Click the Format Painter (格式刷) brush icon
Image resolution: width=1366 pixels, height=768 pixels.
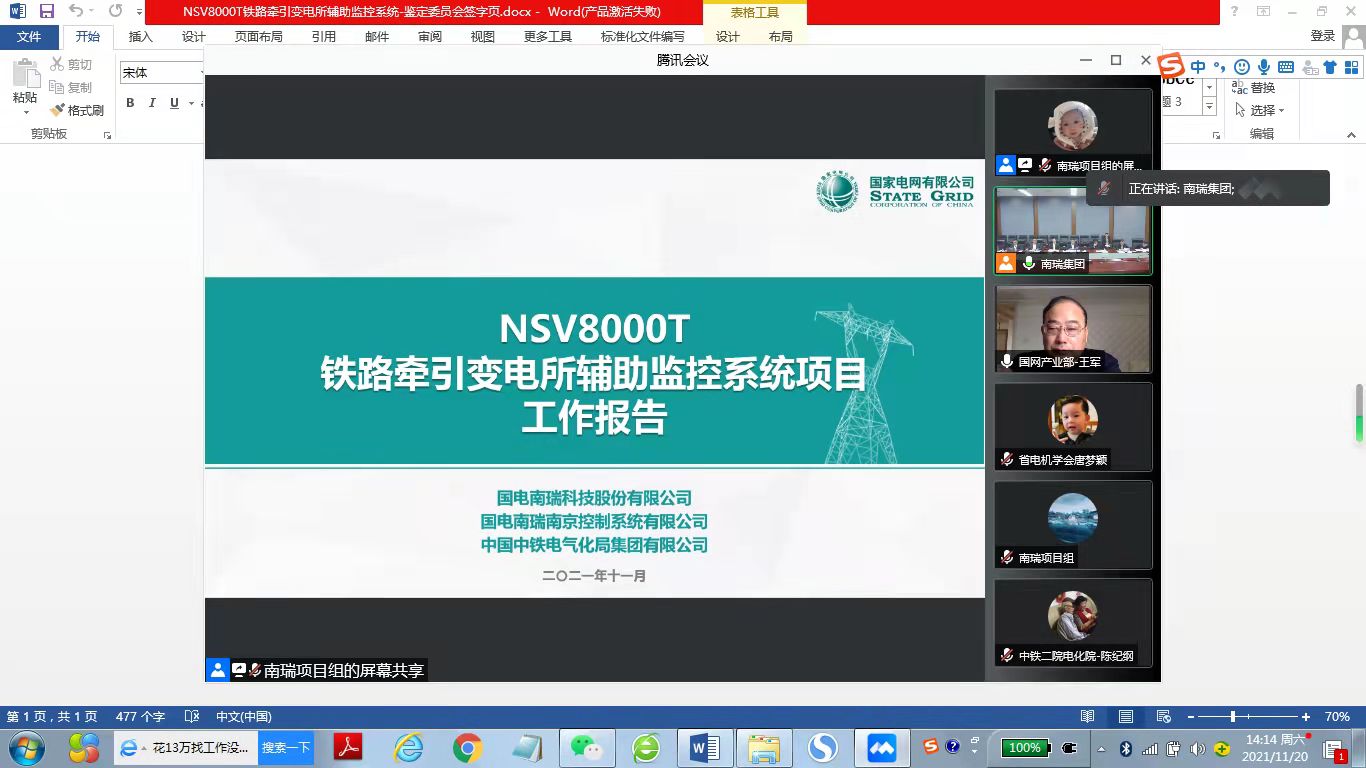click(58, 111)
